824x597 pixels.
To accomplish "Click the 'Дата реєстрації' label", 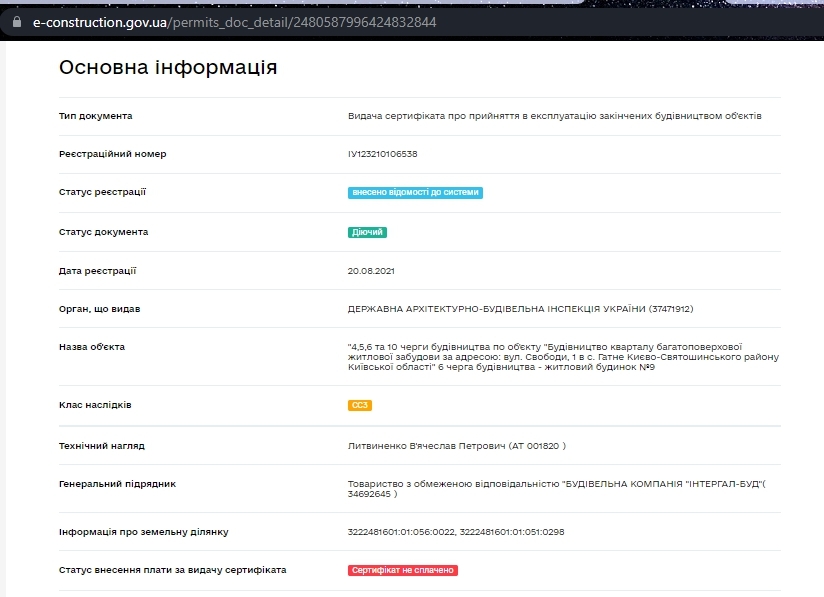I will click(x=97, y=271).
